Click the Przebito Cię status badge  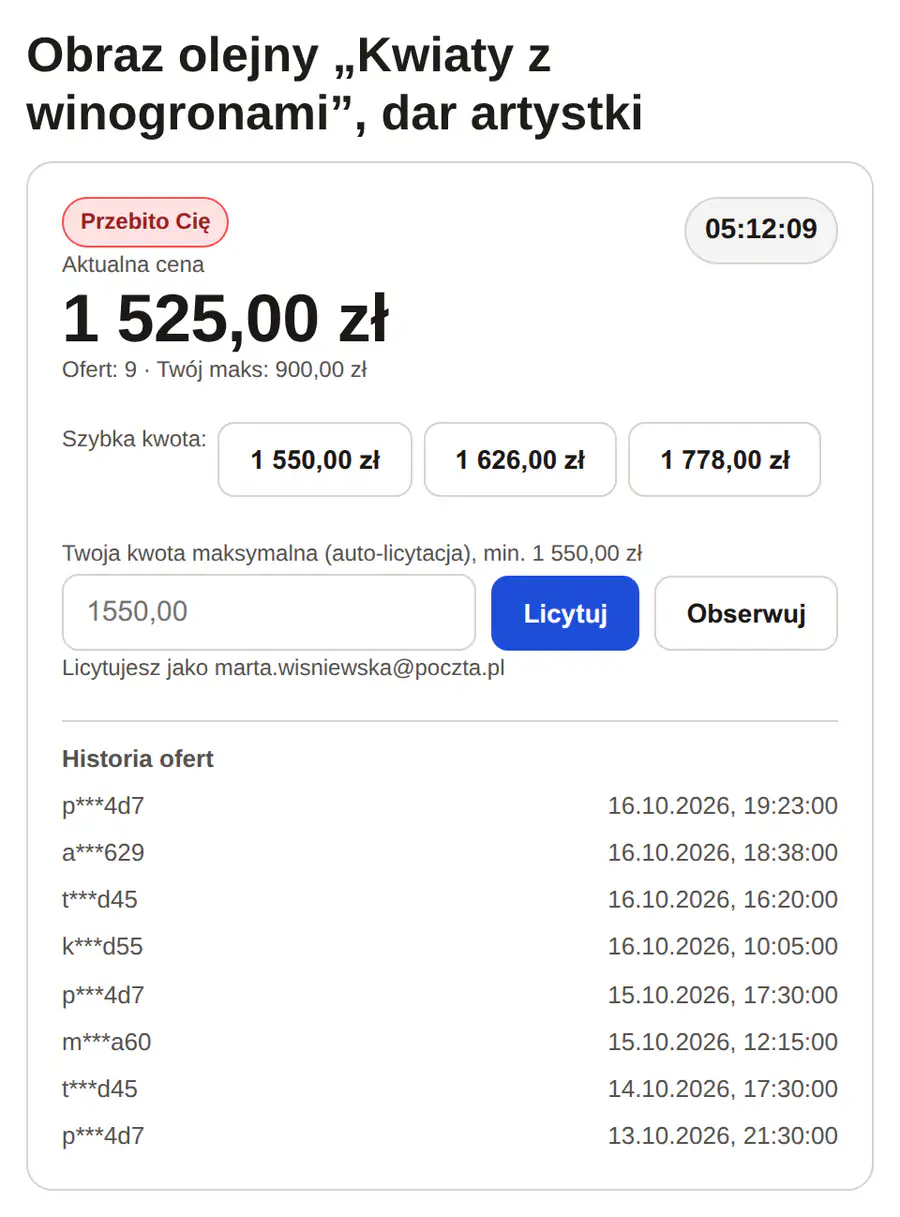pyautogui.click(x=145, y=222)
